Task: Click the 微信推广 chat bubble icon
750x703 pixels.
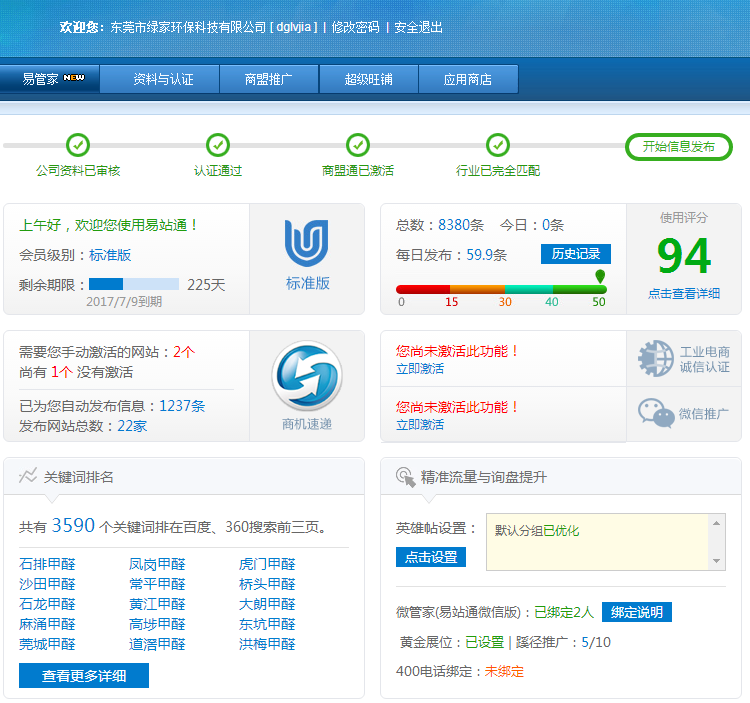Action: coord(656,413)
